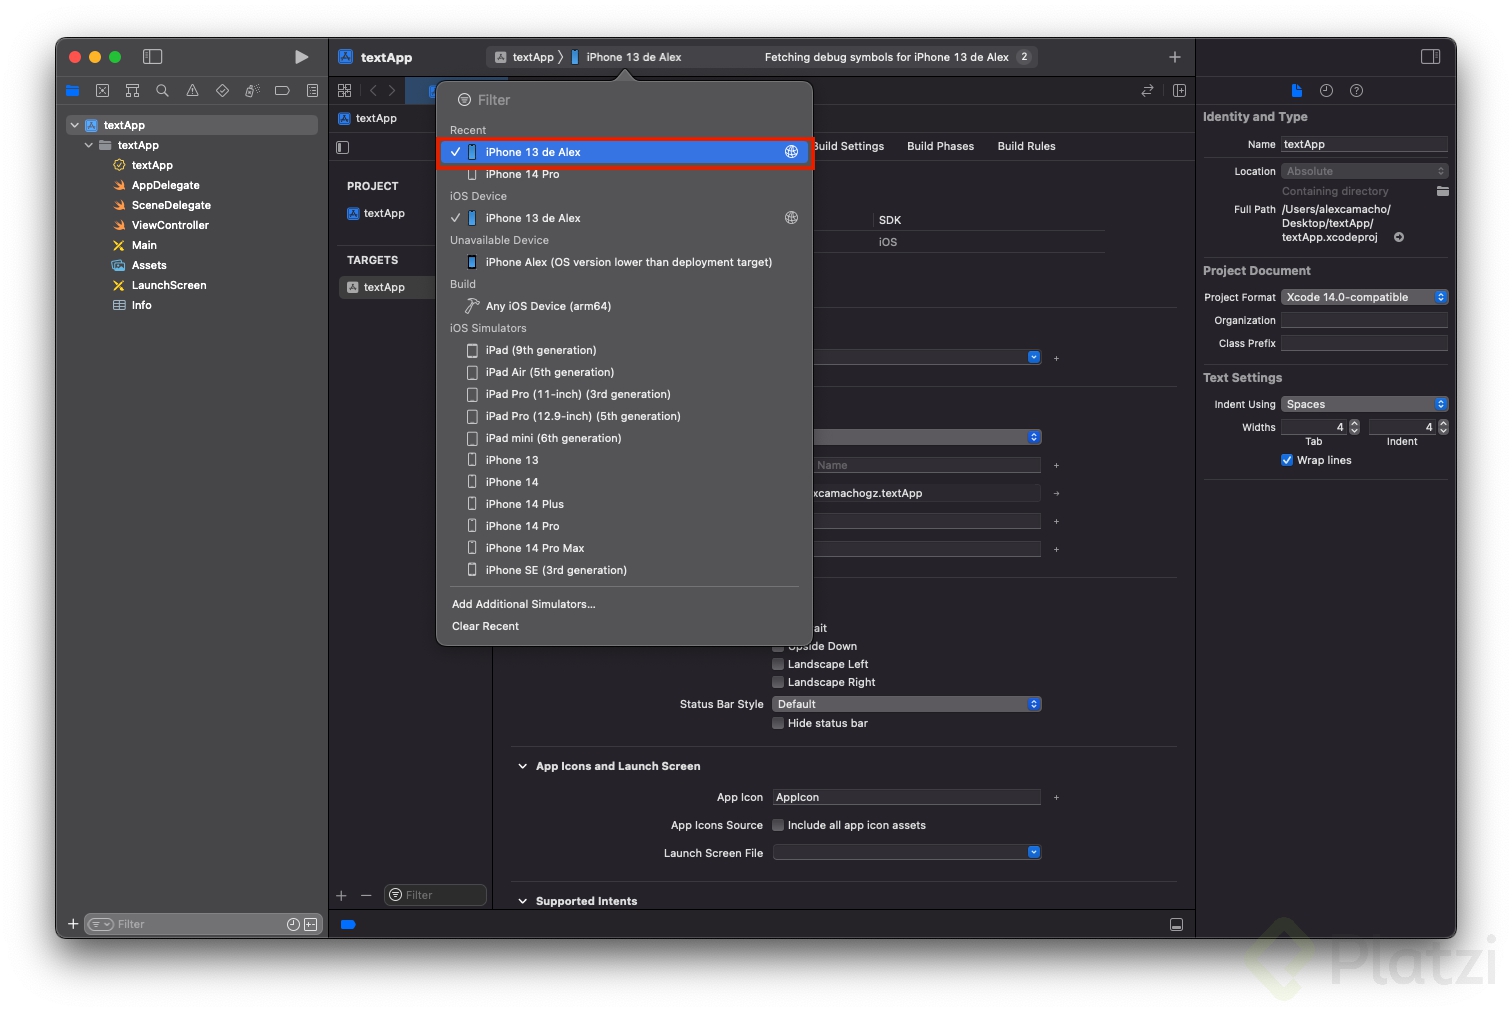The height and width of the screenshot is (1012, 1512).
Task: Select the textApp target in TARGETS
Action: point(386,287)
